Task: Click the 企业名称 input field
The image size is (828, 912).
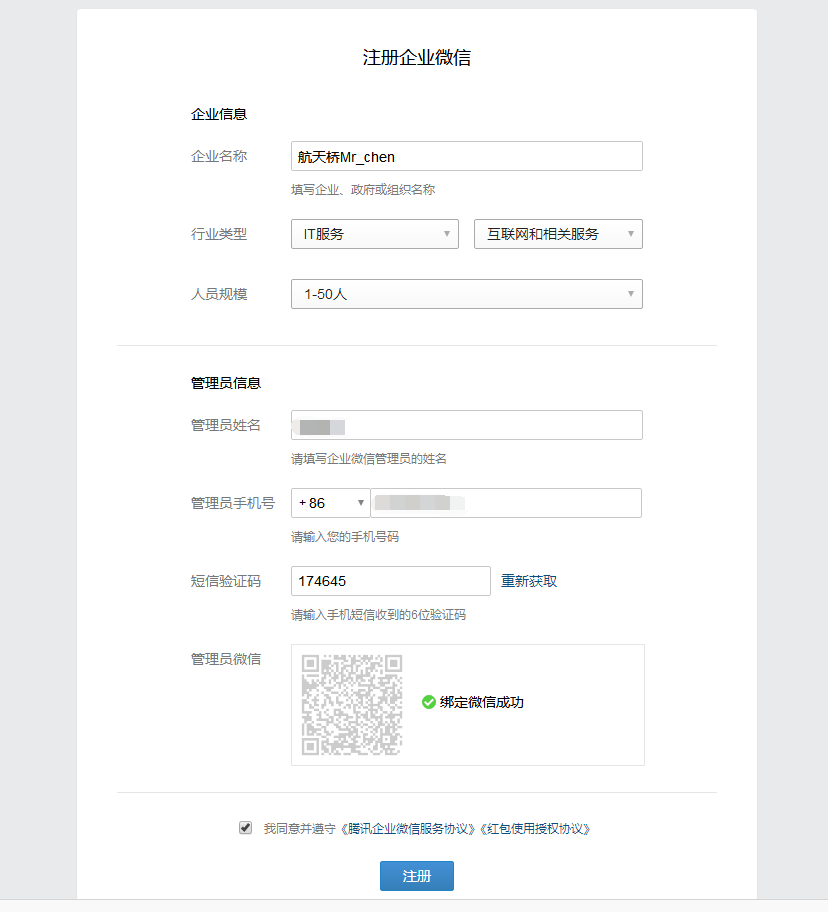Action: [466, 156]
